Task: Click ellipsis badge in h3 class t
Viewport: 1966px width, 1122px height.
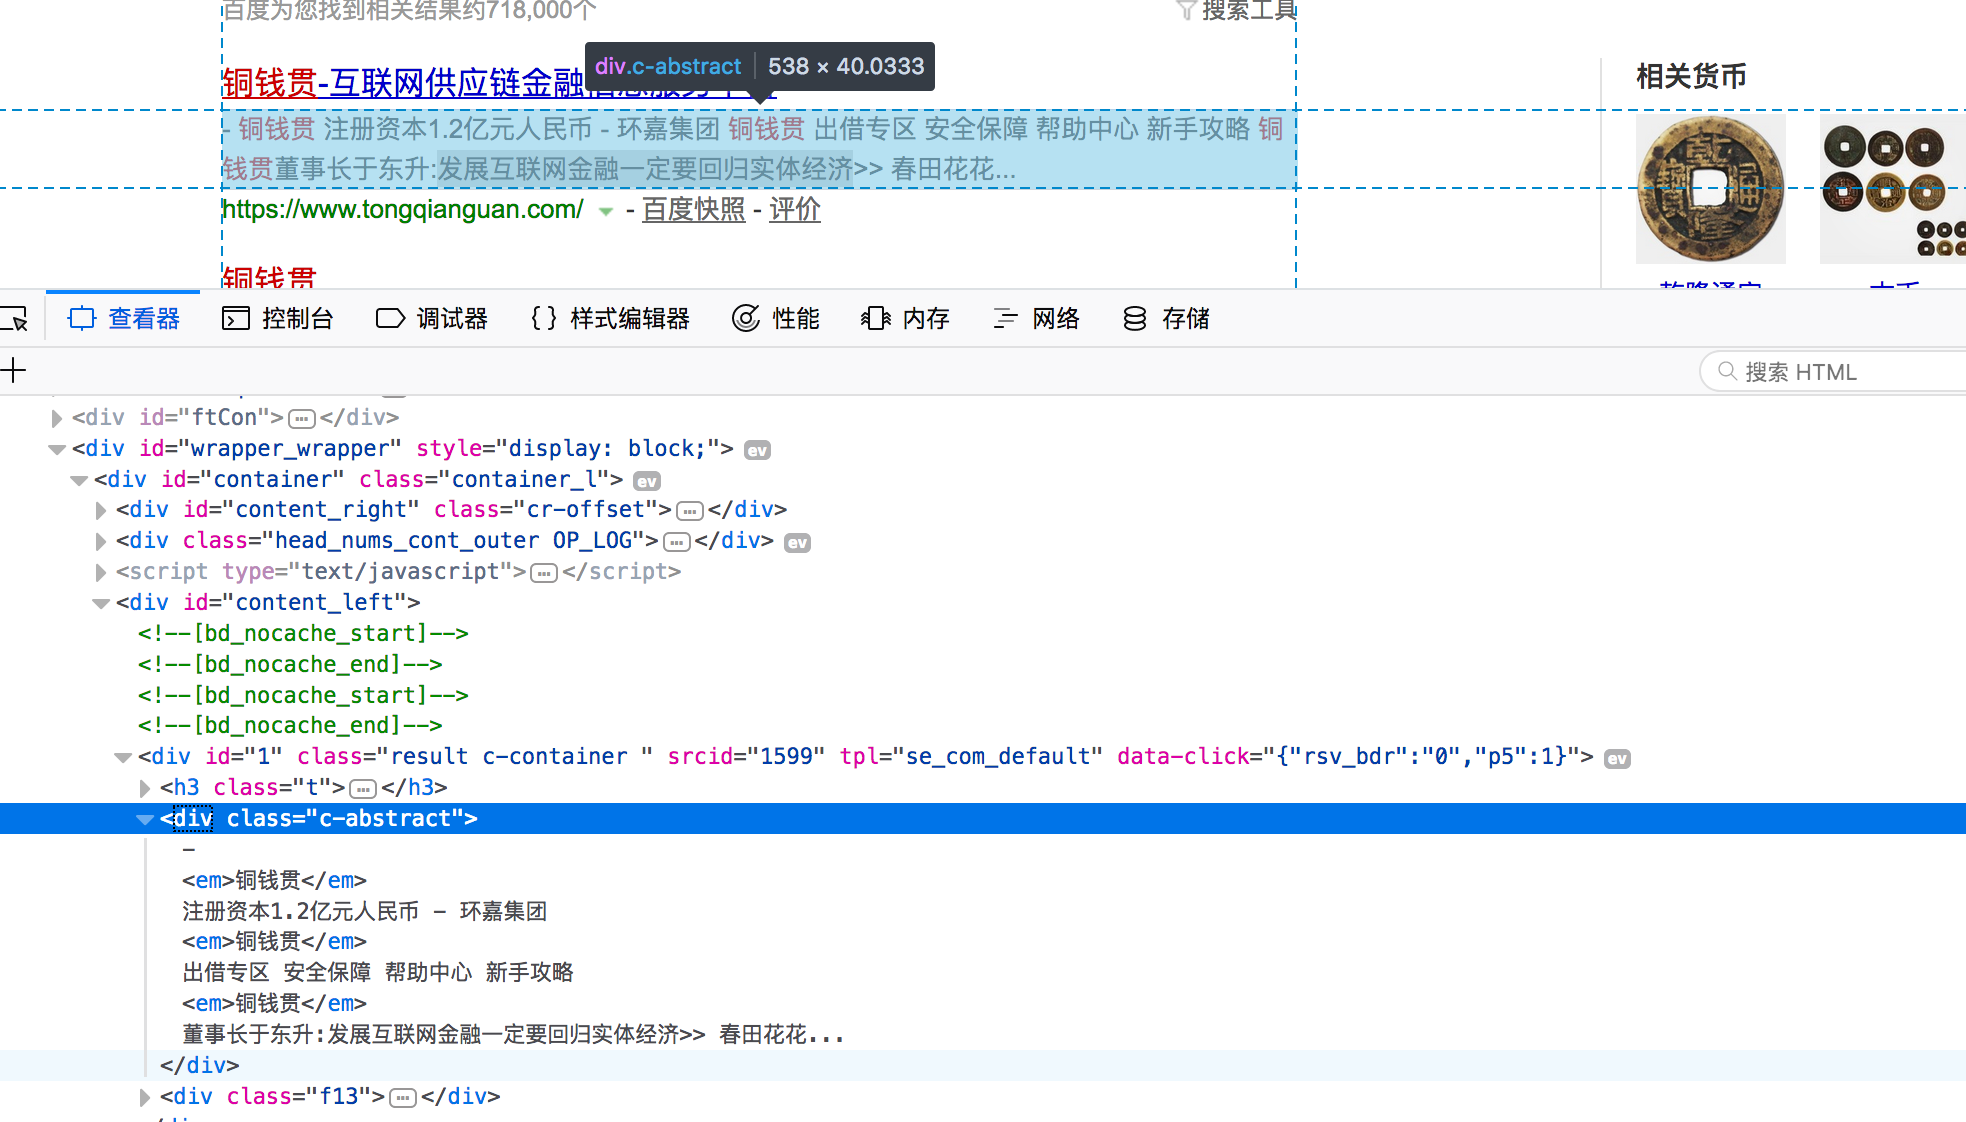Action: pos(363,789)
